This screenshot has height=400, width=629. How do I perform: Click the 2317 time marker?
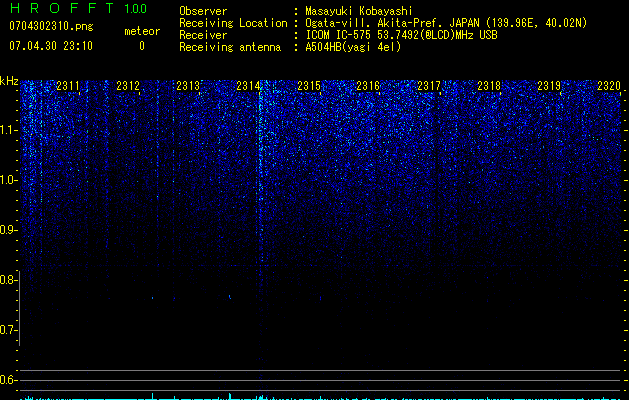click(429, 85)
